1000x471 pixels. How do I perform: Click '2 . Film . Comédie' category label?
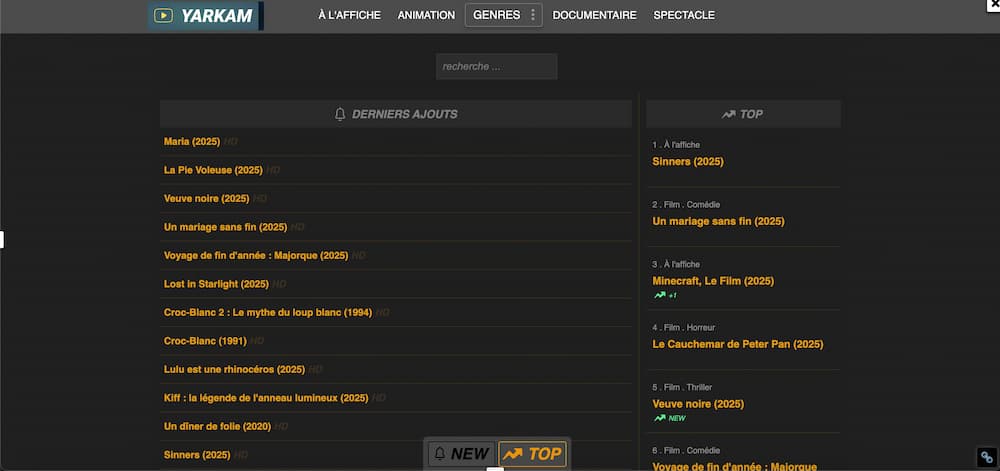coord(686,205)
